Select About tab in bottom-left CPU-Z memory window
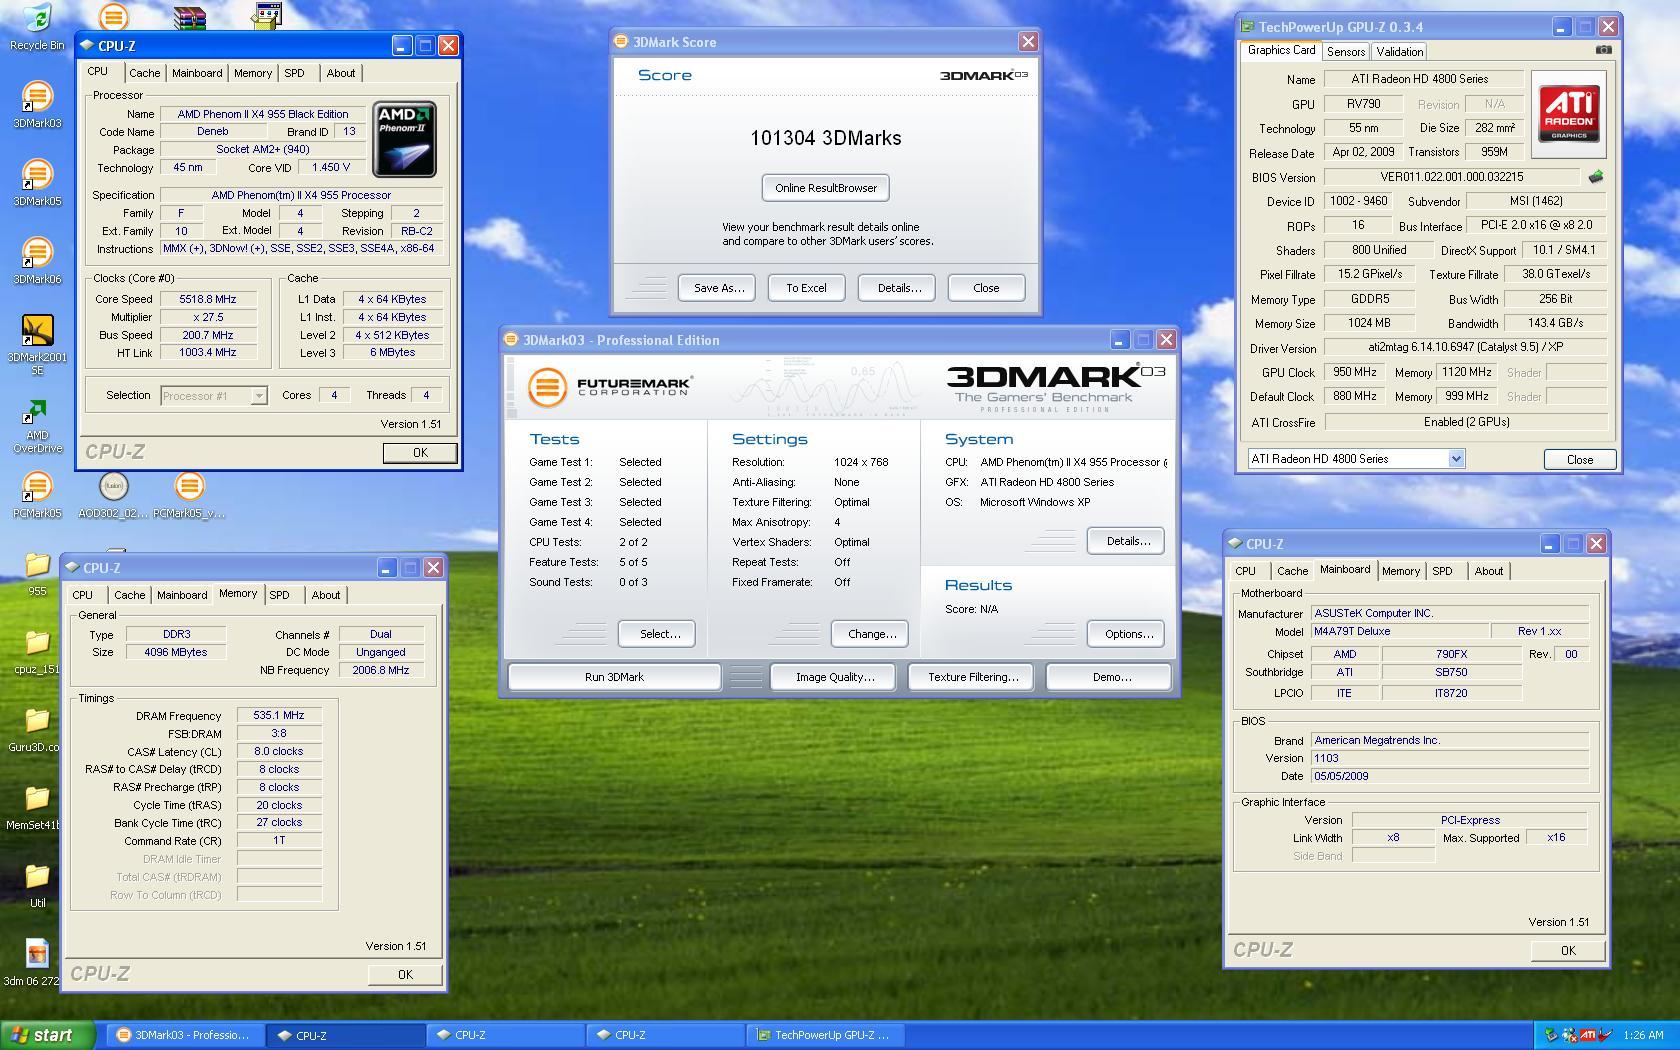1680x1050 pixels. [x=325, y=595]
